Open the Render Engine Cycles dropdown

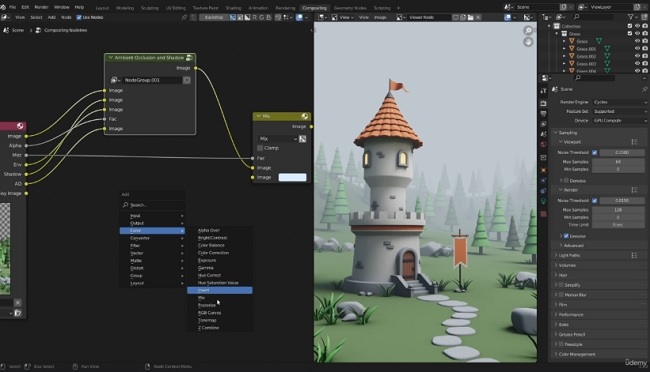click(x=620, y=102)
